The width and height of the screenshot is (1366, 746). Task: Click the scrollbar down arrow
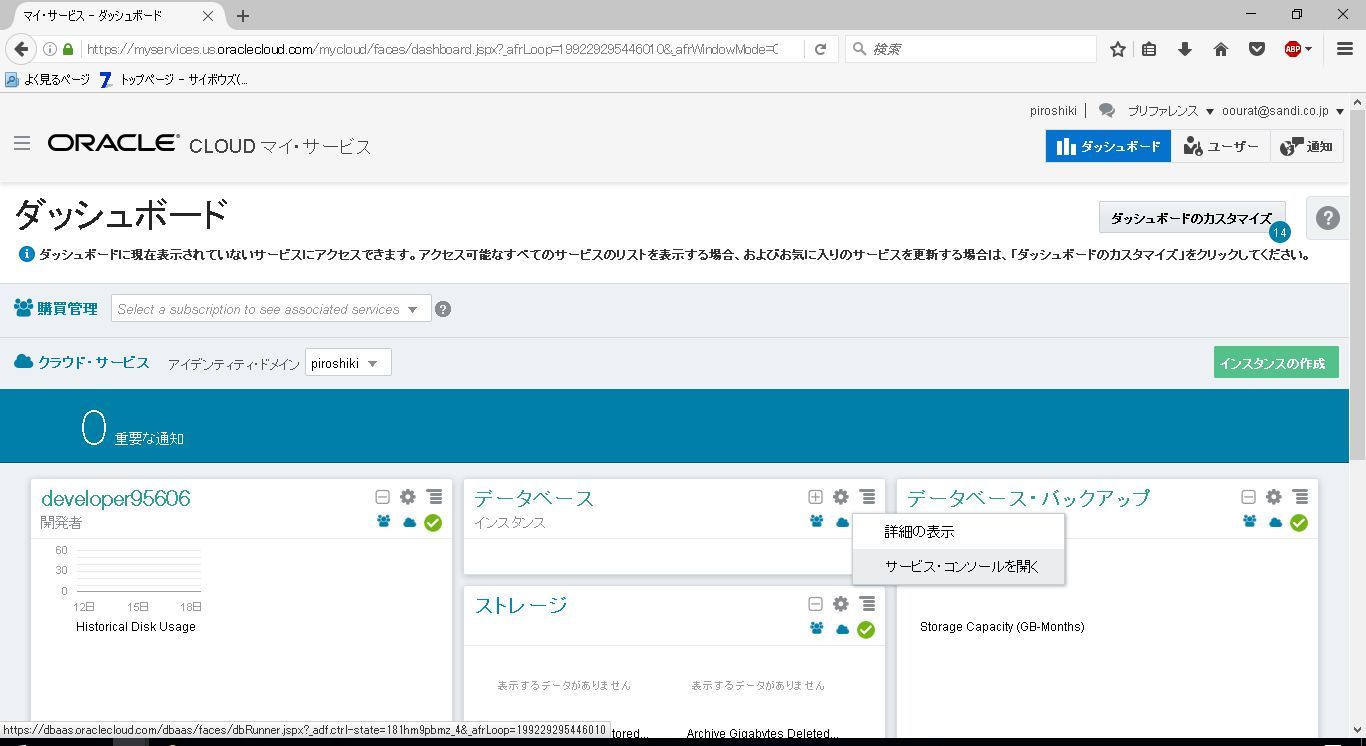(x=1358, y=730)
